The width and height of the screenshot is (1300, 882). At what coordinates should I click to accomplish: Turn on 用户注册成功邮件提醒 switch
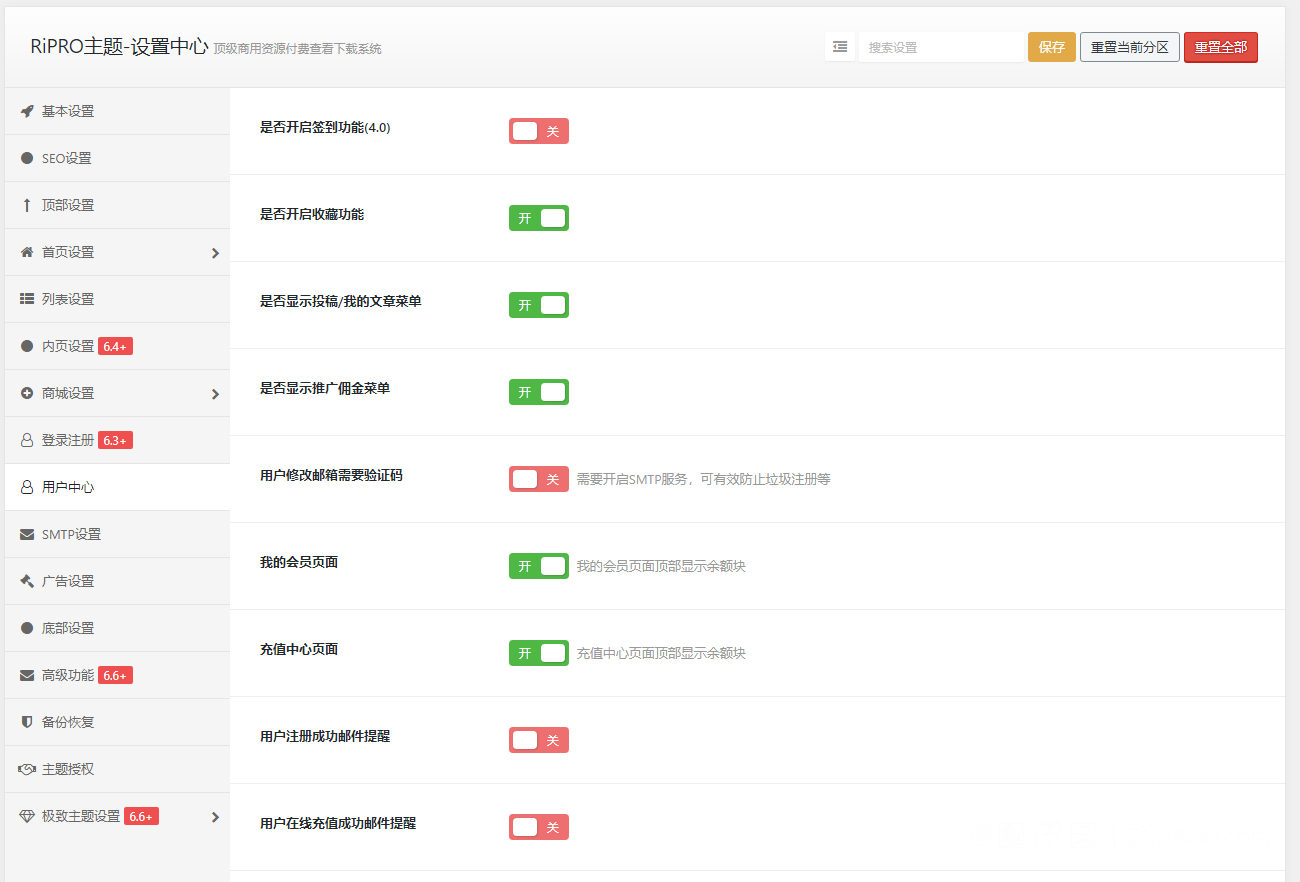(539, 740)
